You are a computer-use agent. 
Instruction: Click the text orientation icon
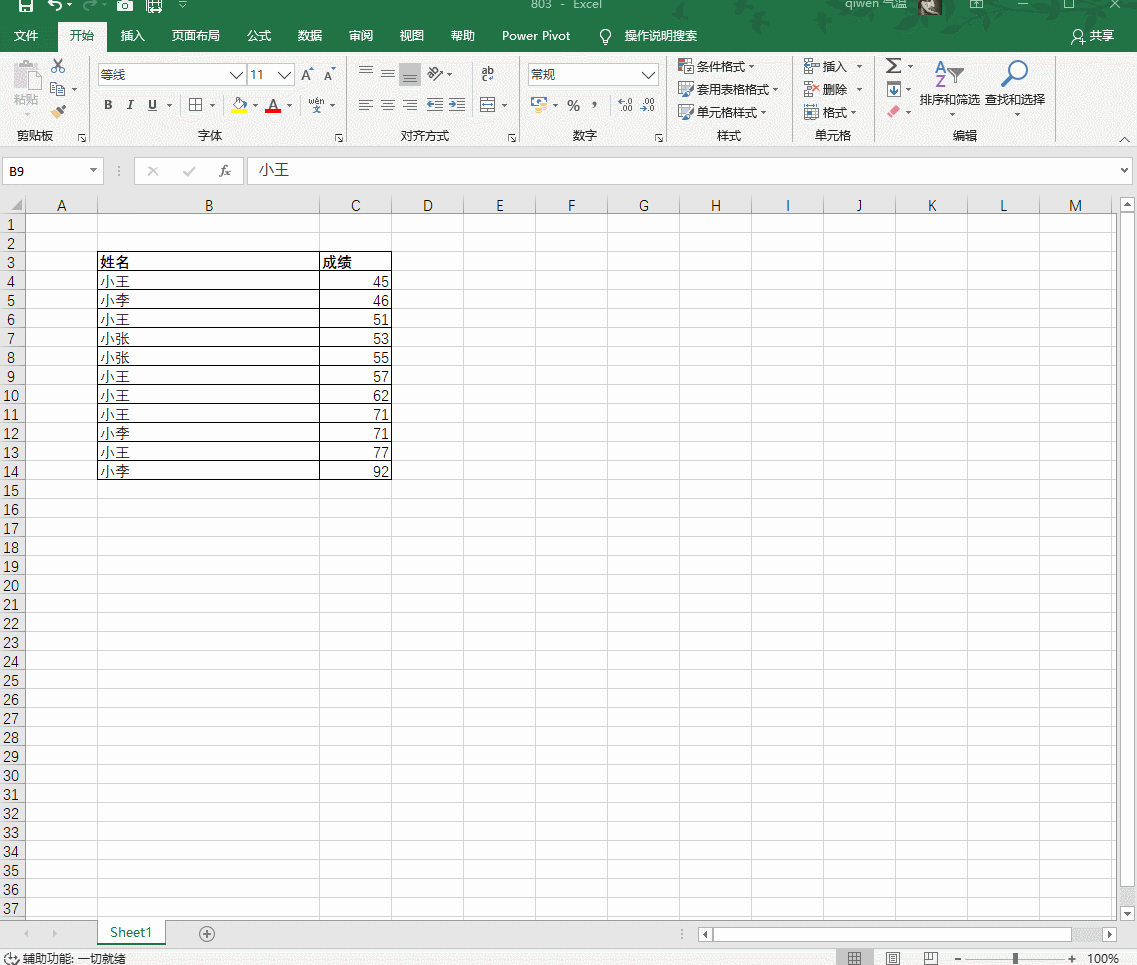pos(435,74)
